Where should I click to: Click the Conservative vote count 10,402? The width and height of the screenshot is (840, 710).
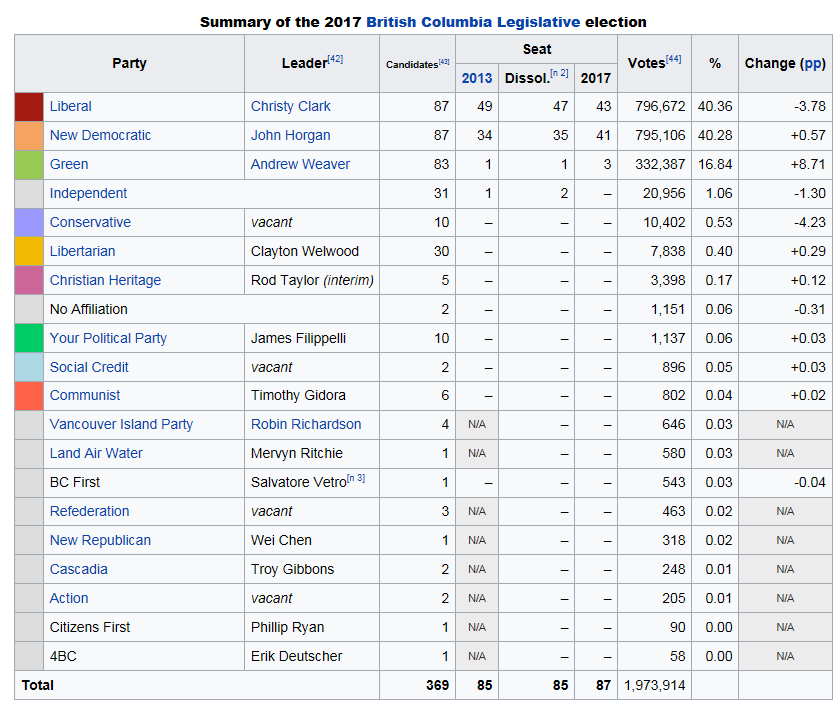(x=664, y=222)
